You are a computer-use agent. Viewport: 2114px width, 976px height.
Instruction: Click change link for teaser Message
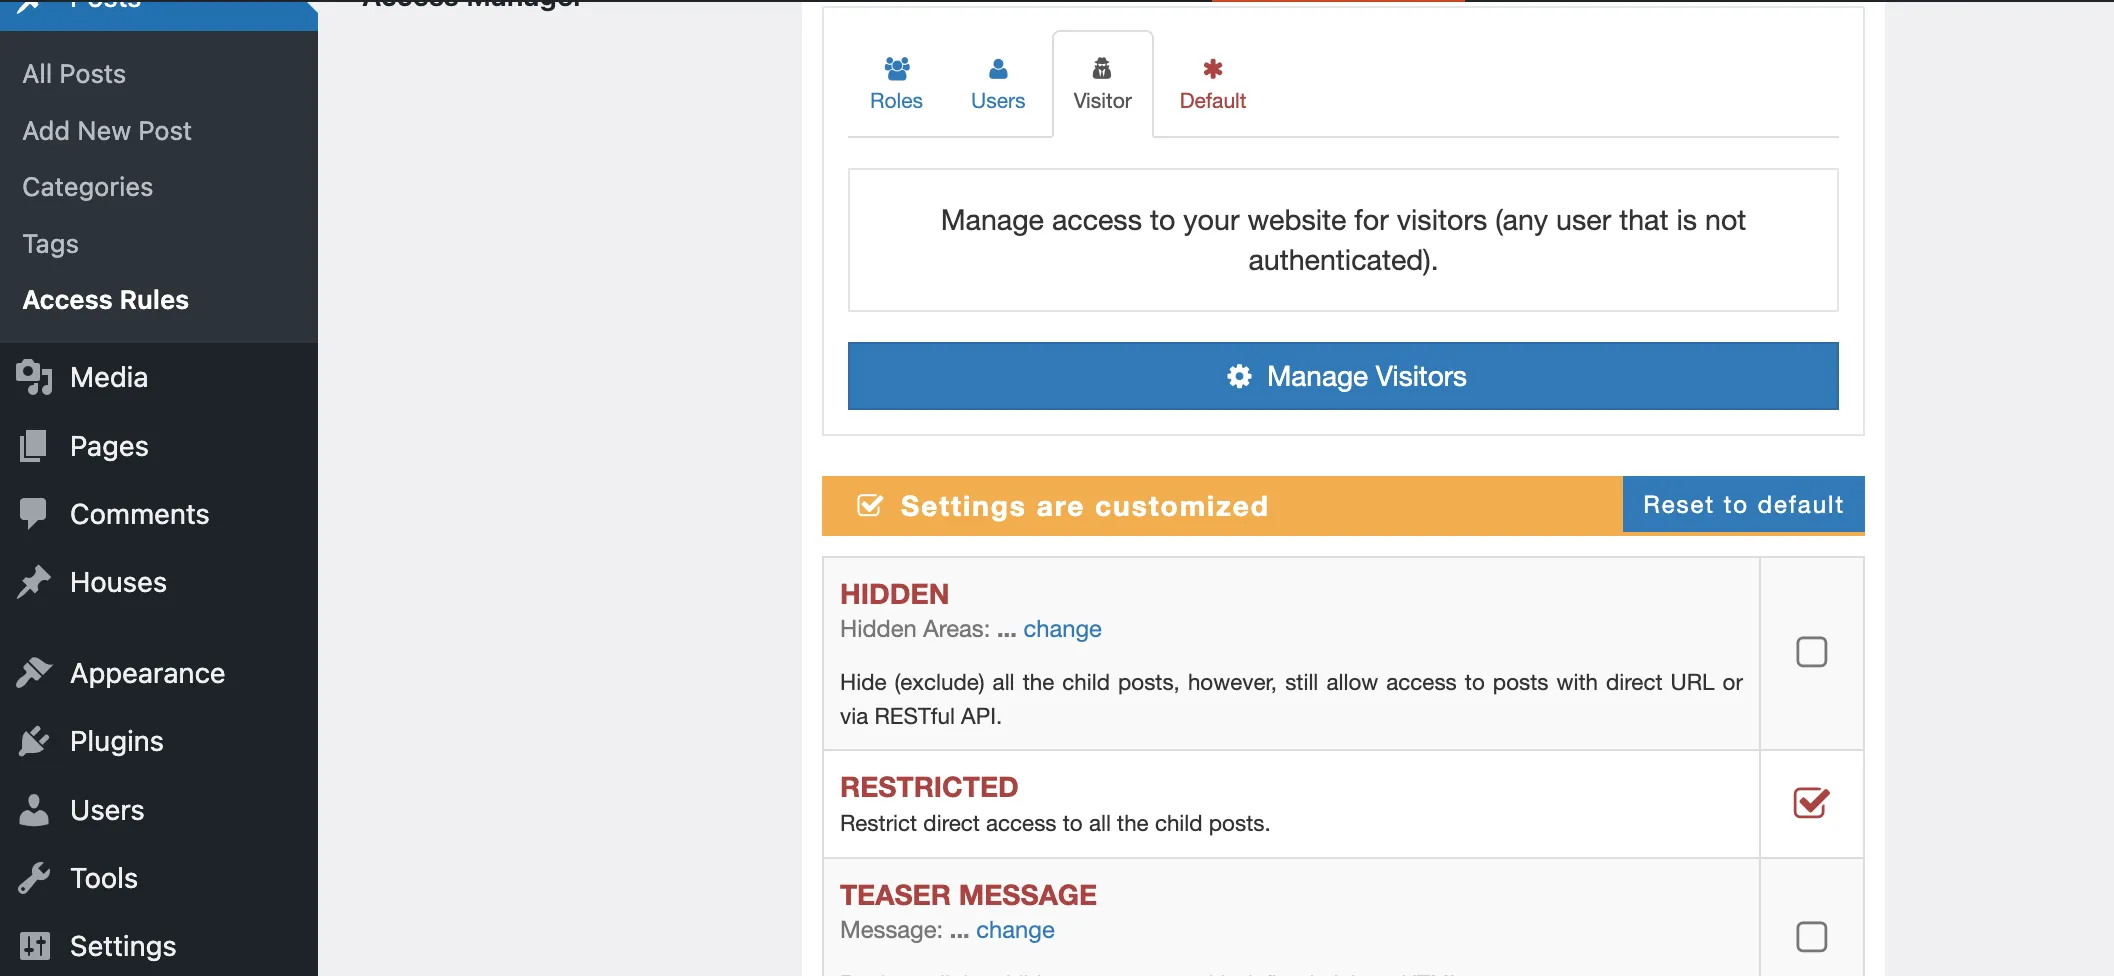(1015, 930)
